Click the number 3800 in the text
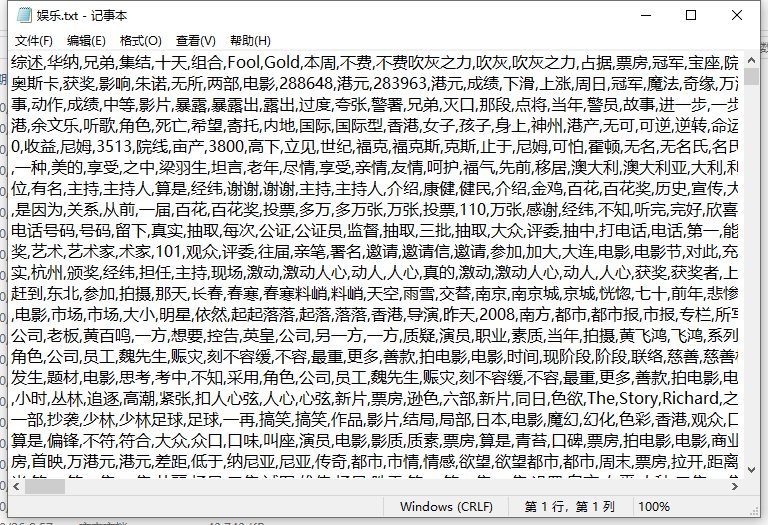Viewport: 768px width, 525px height. pyautogui.click(x=226, y=147)
